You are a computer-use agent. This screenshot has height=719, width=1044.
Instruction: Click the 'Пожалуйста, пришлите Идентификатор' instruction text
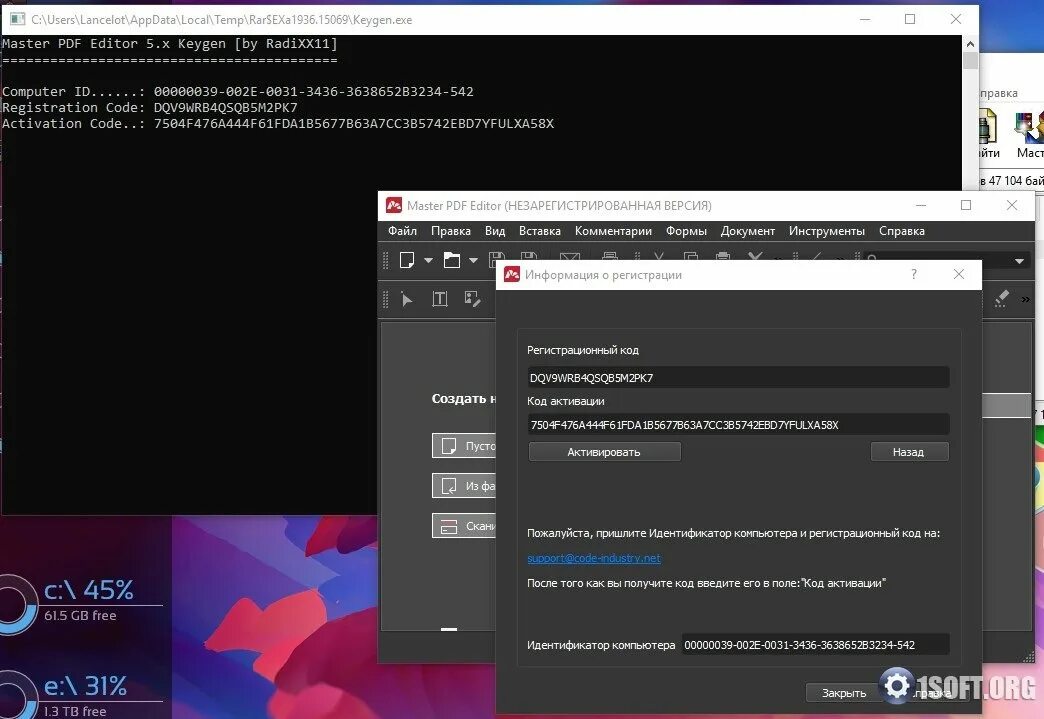733,533
